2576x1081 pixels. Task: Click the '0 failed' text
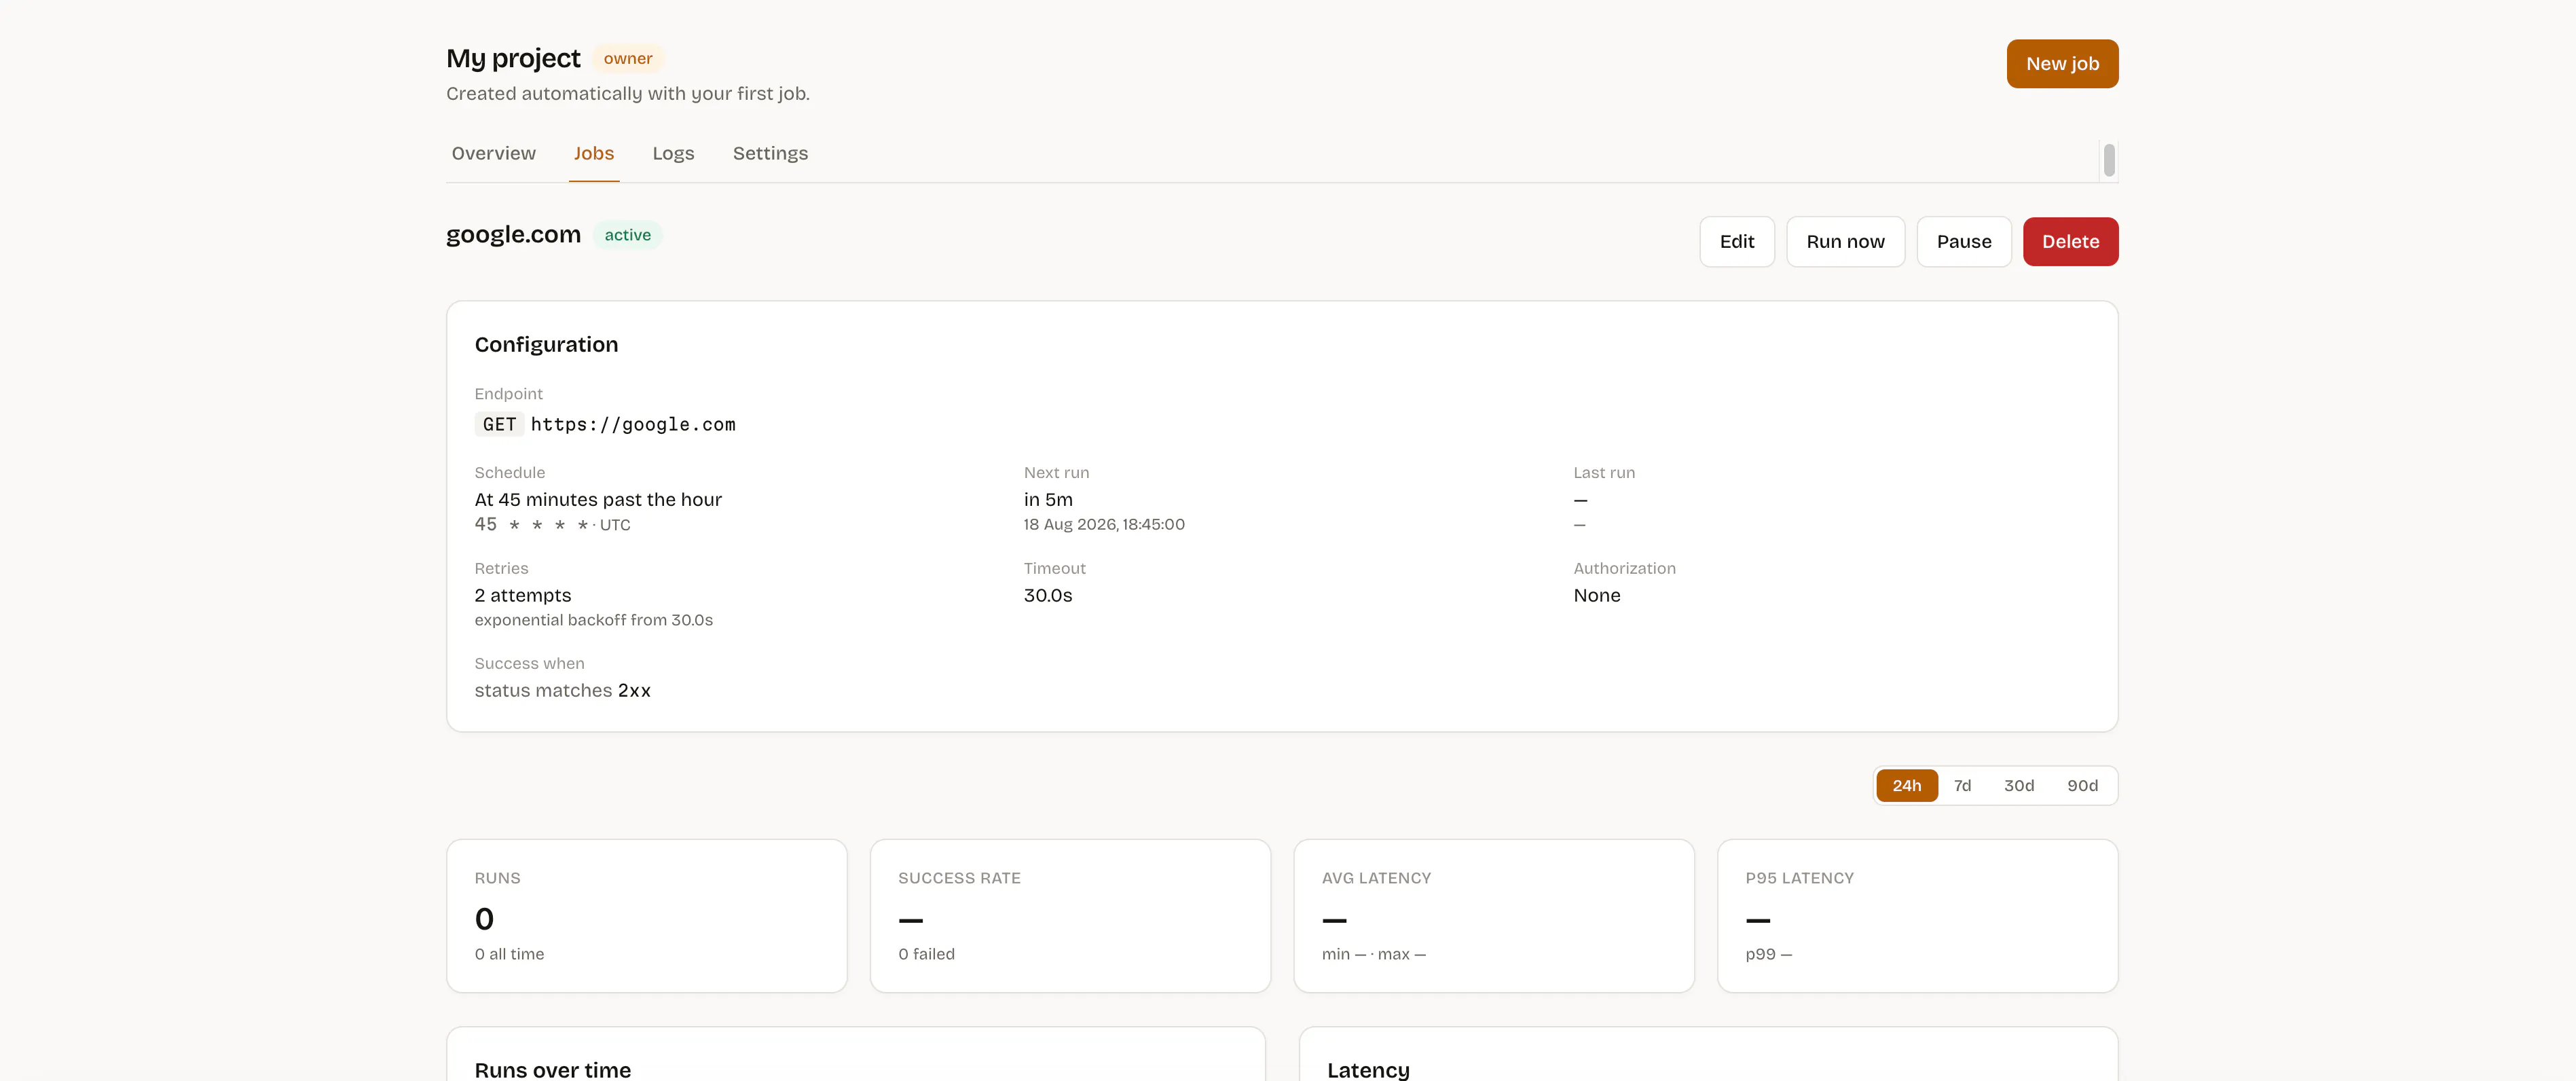click(926, 955)
